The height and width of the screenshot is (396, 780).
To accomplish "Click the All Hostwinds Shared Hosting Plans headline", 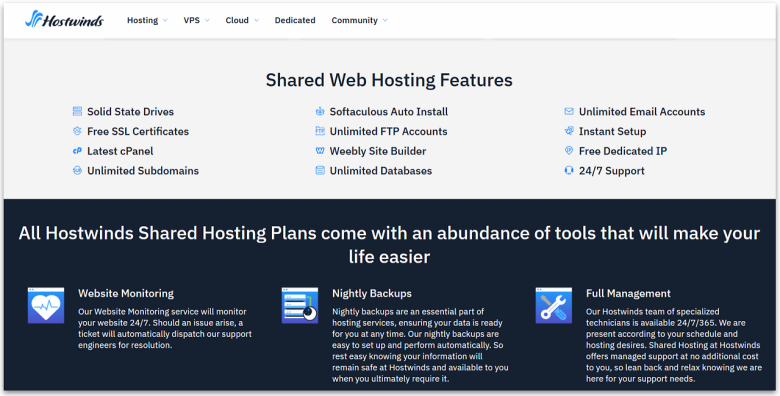I will tap(389, 245).
